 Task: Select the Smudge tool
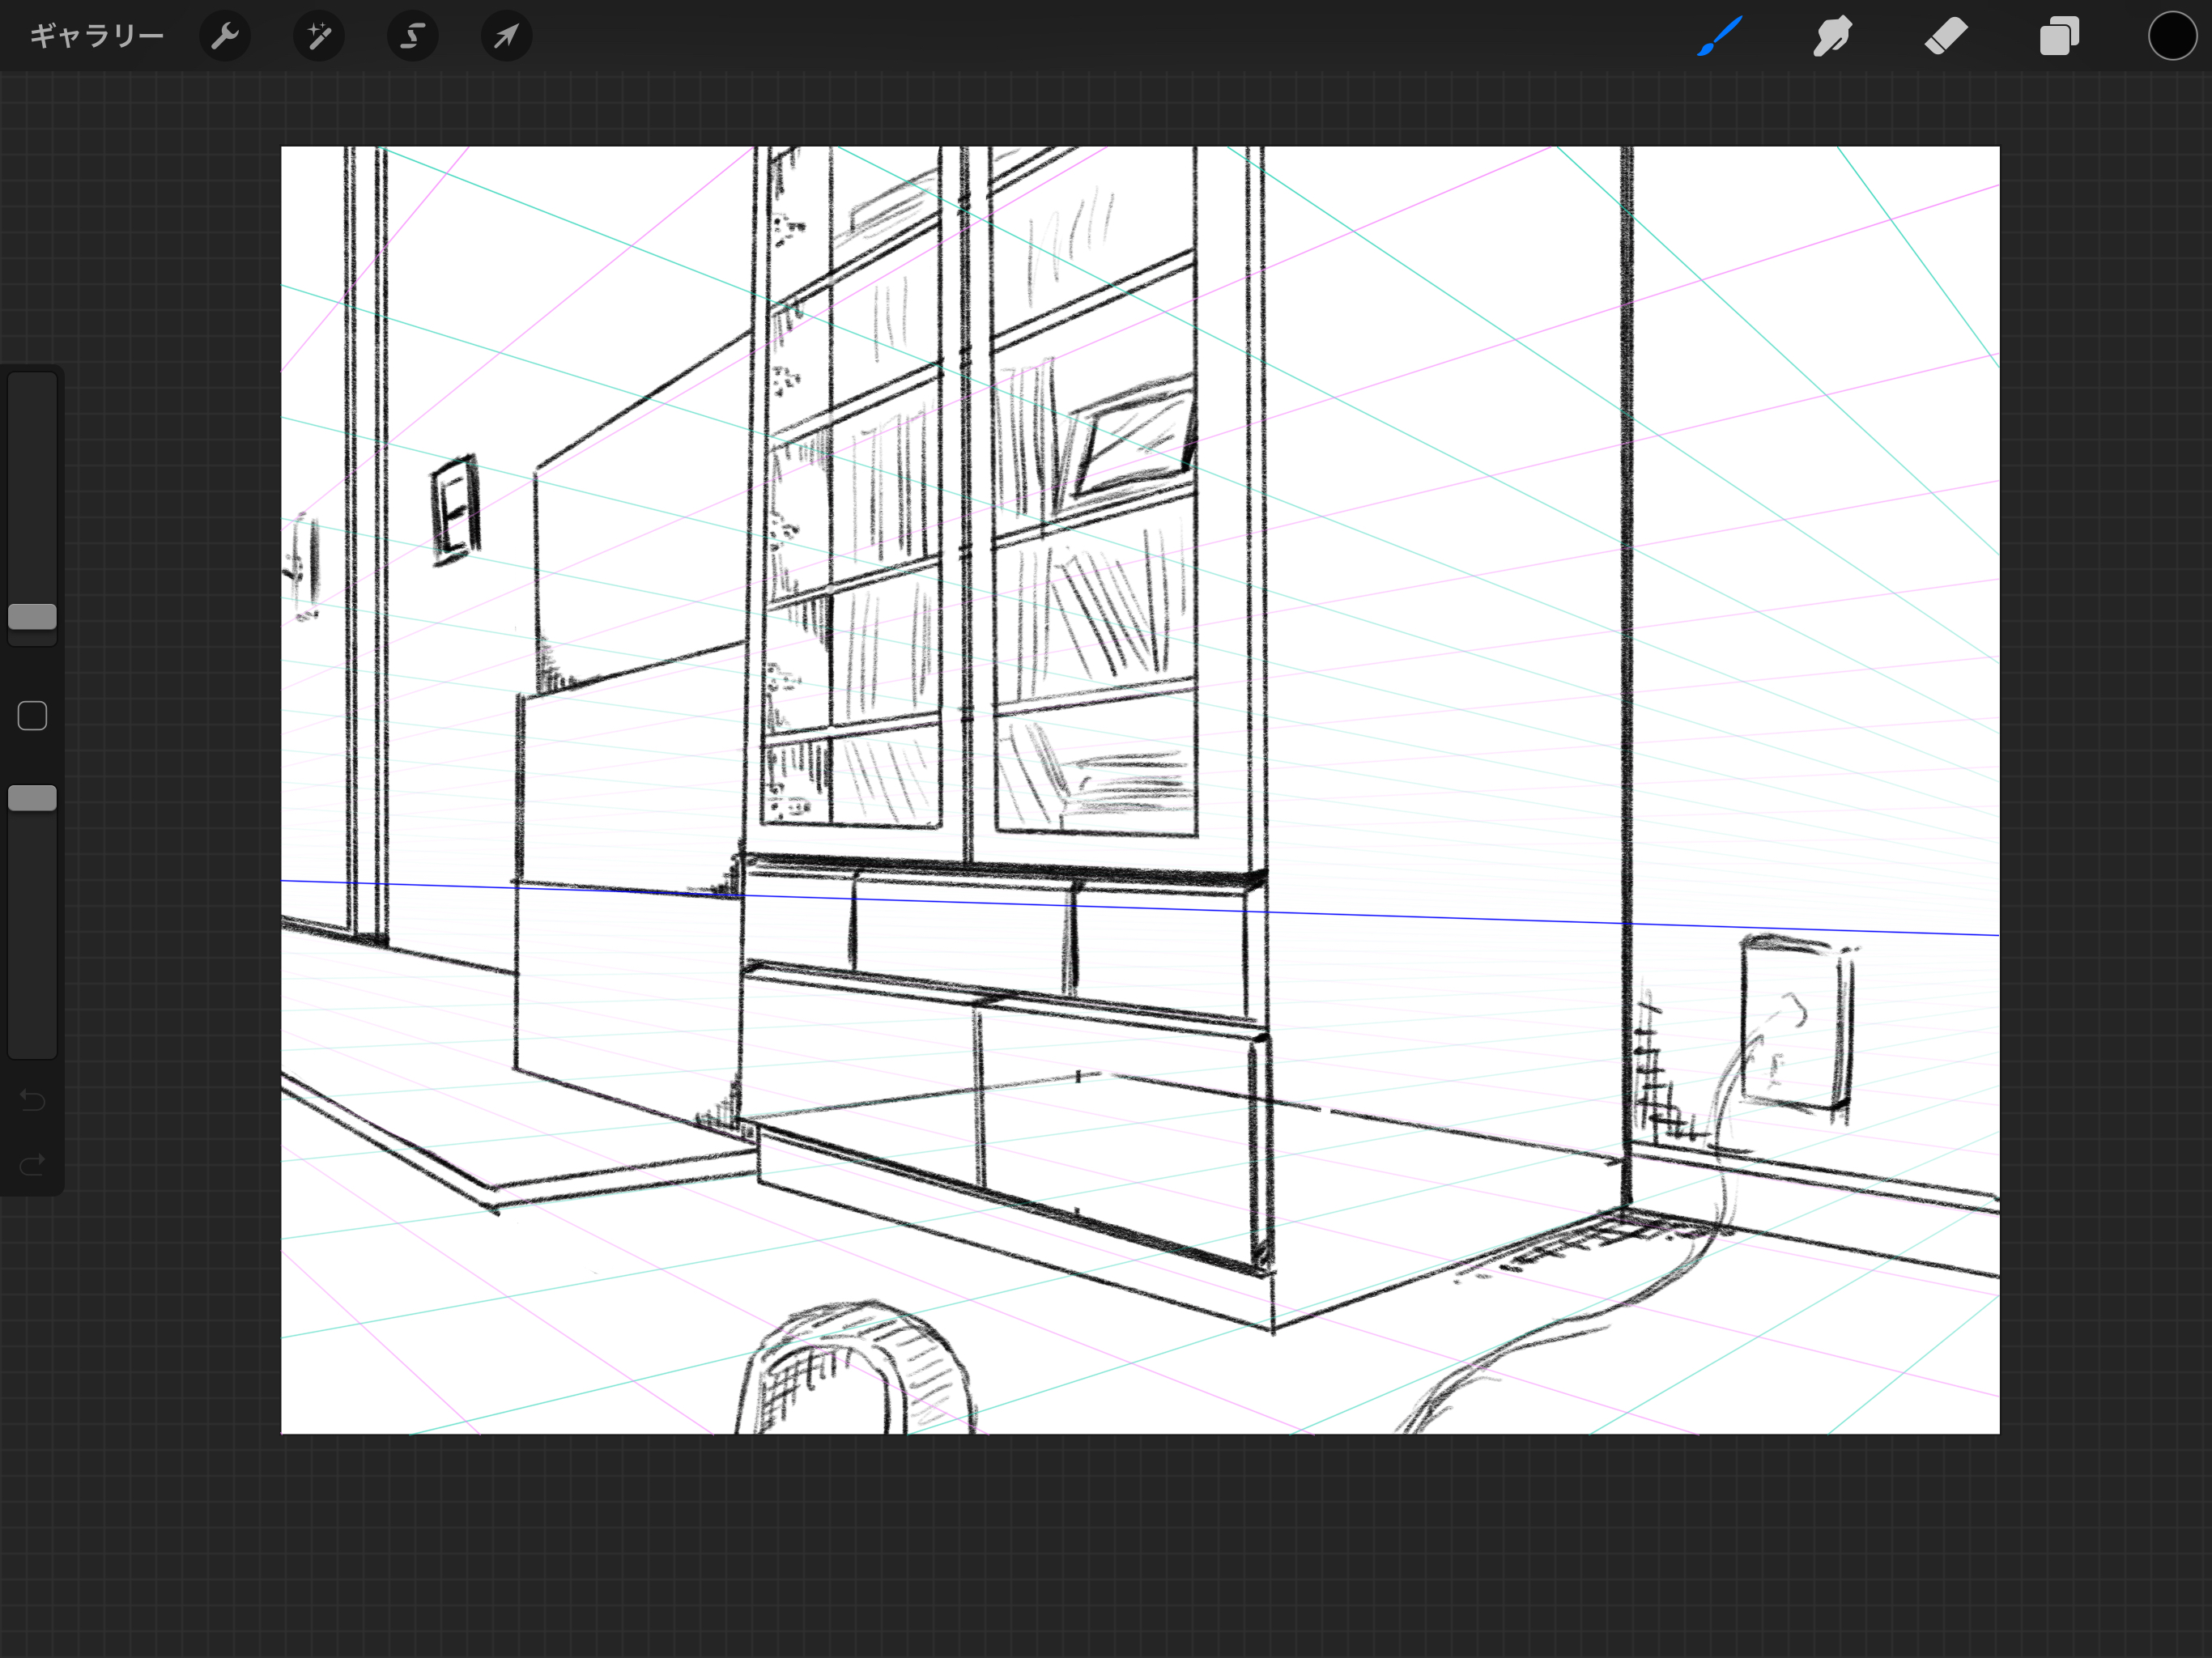click(1833, 36)
